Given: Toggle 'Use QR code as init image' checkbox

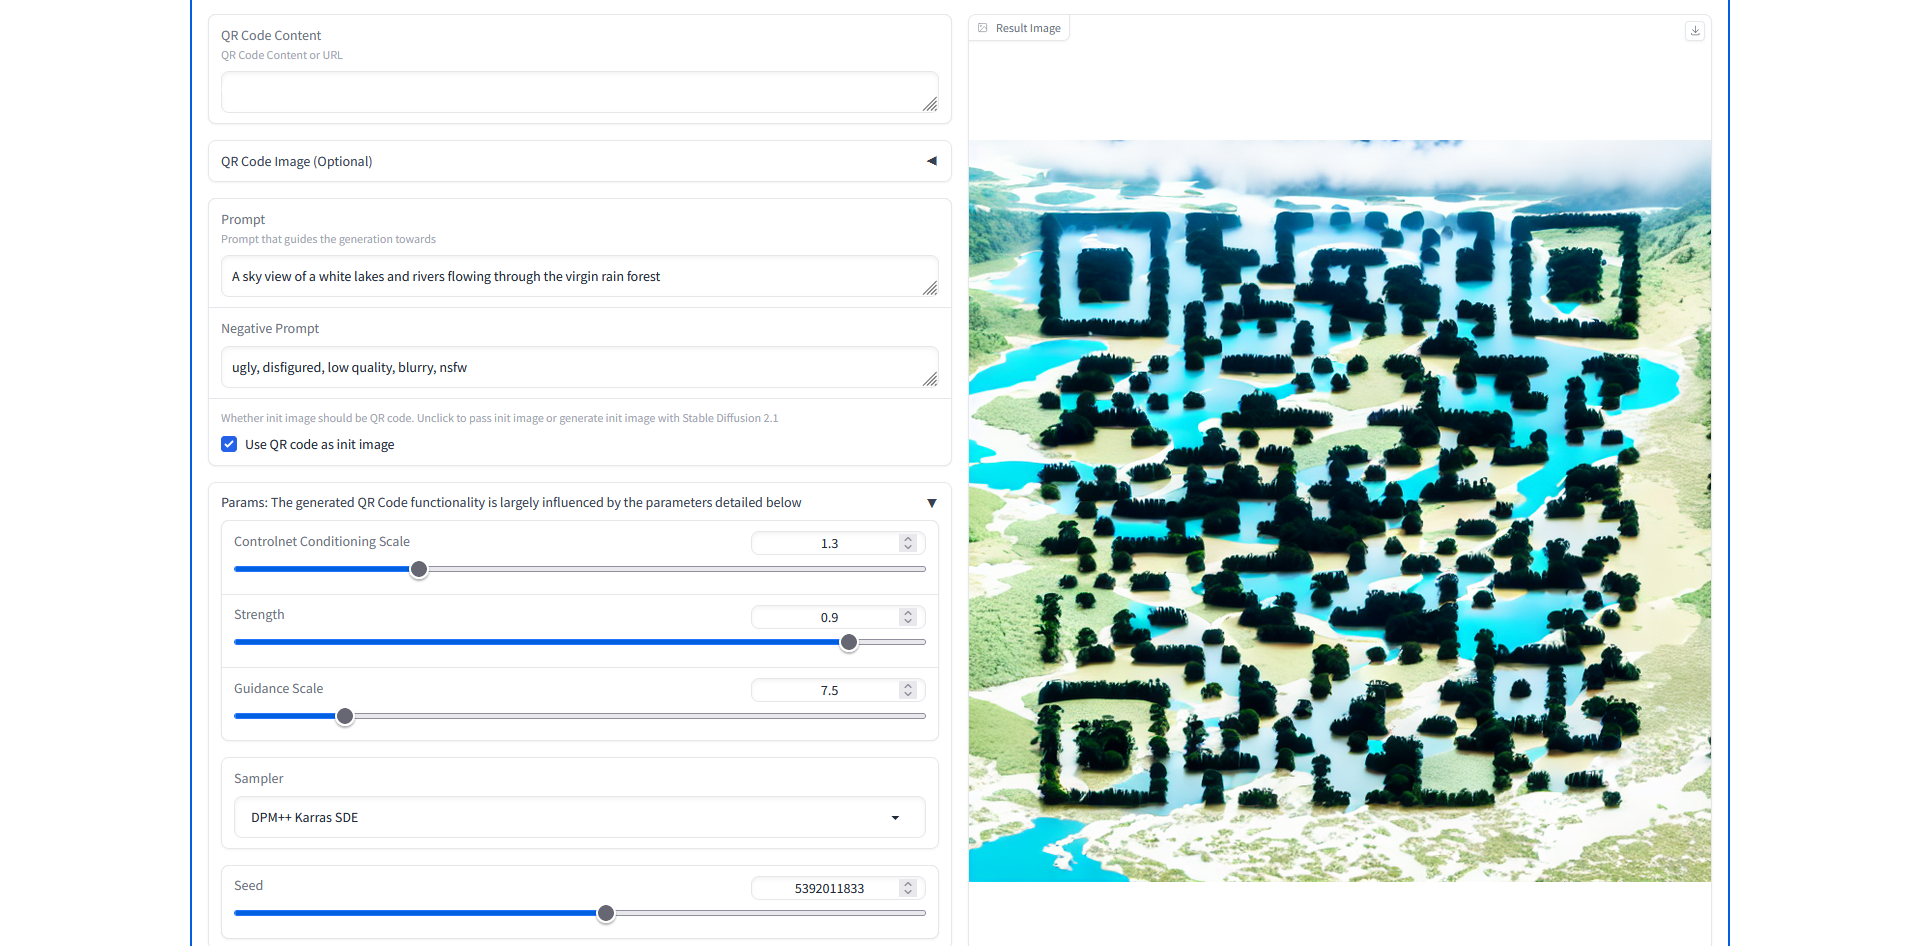Looking at the screenshot, I should coord(229,444).
